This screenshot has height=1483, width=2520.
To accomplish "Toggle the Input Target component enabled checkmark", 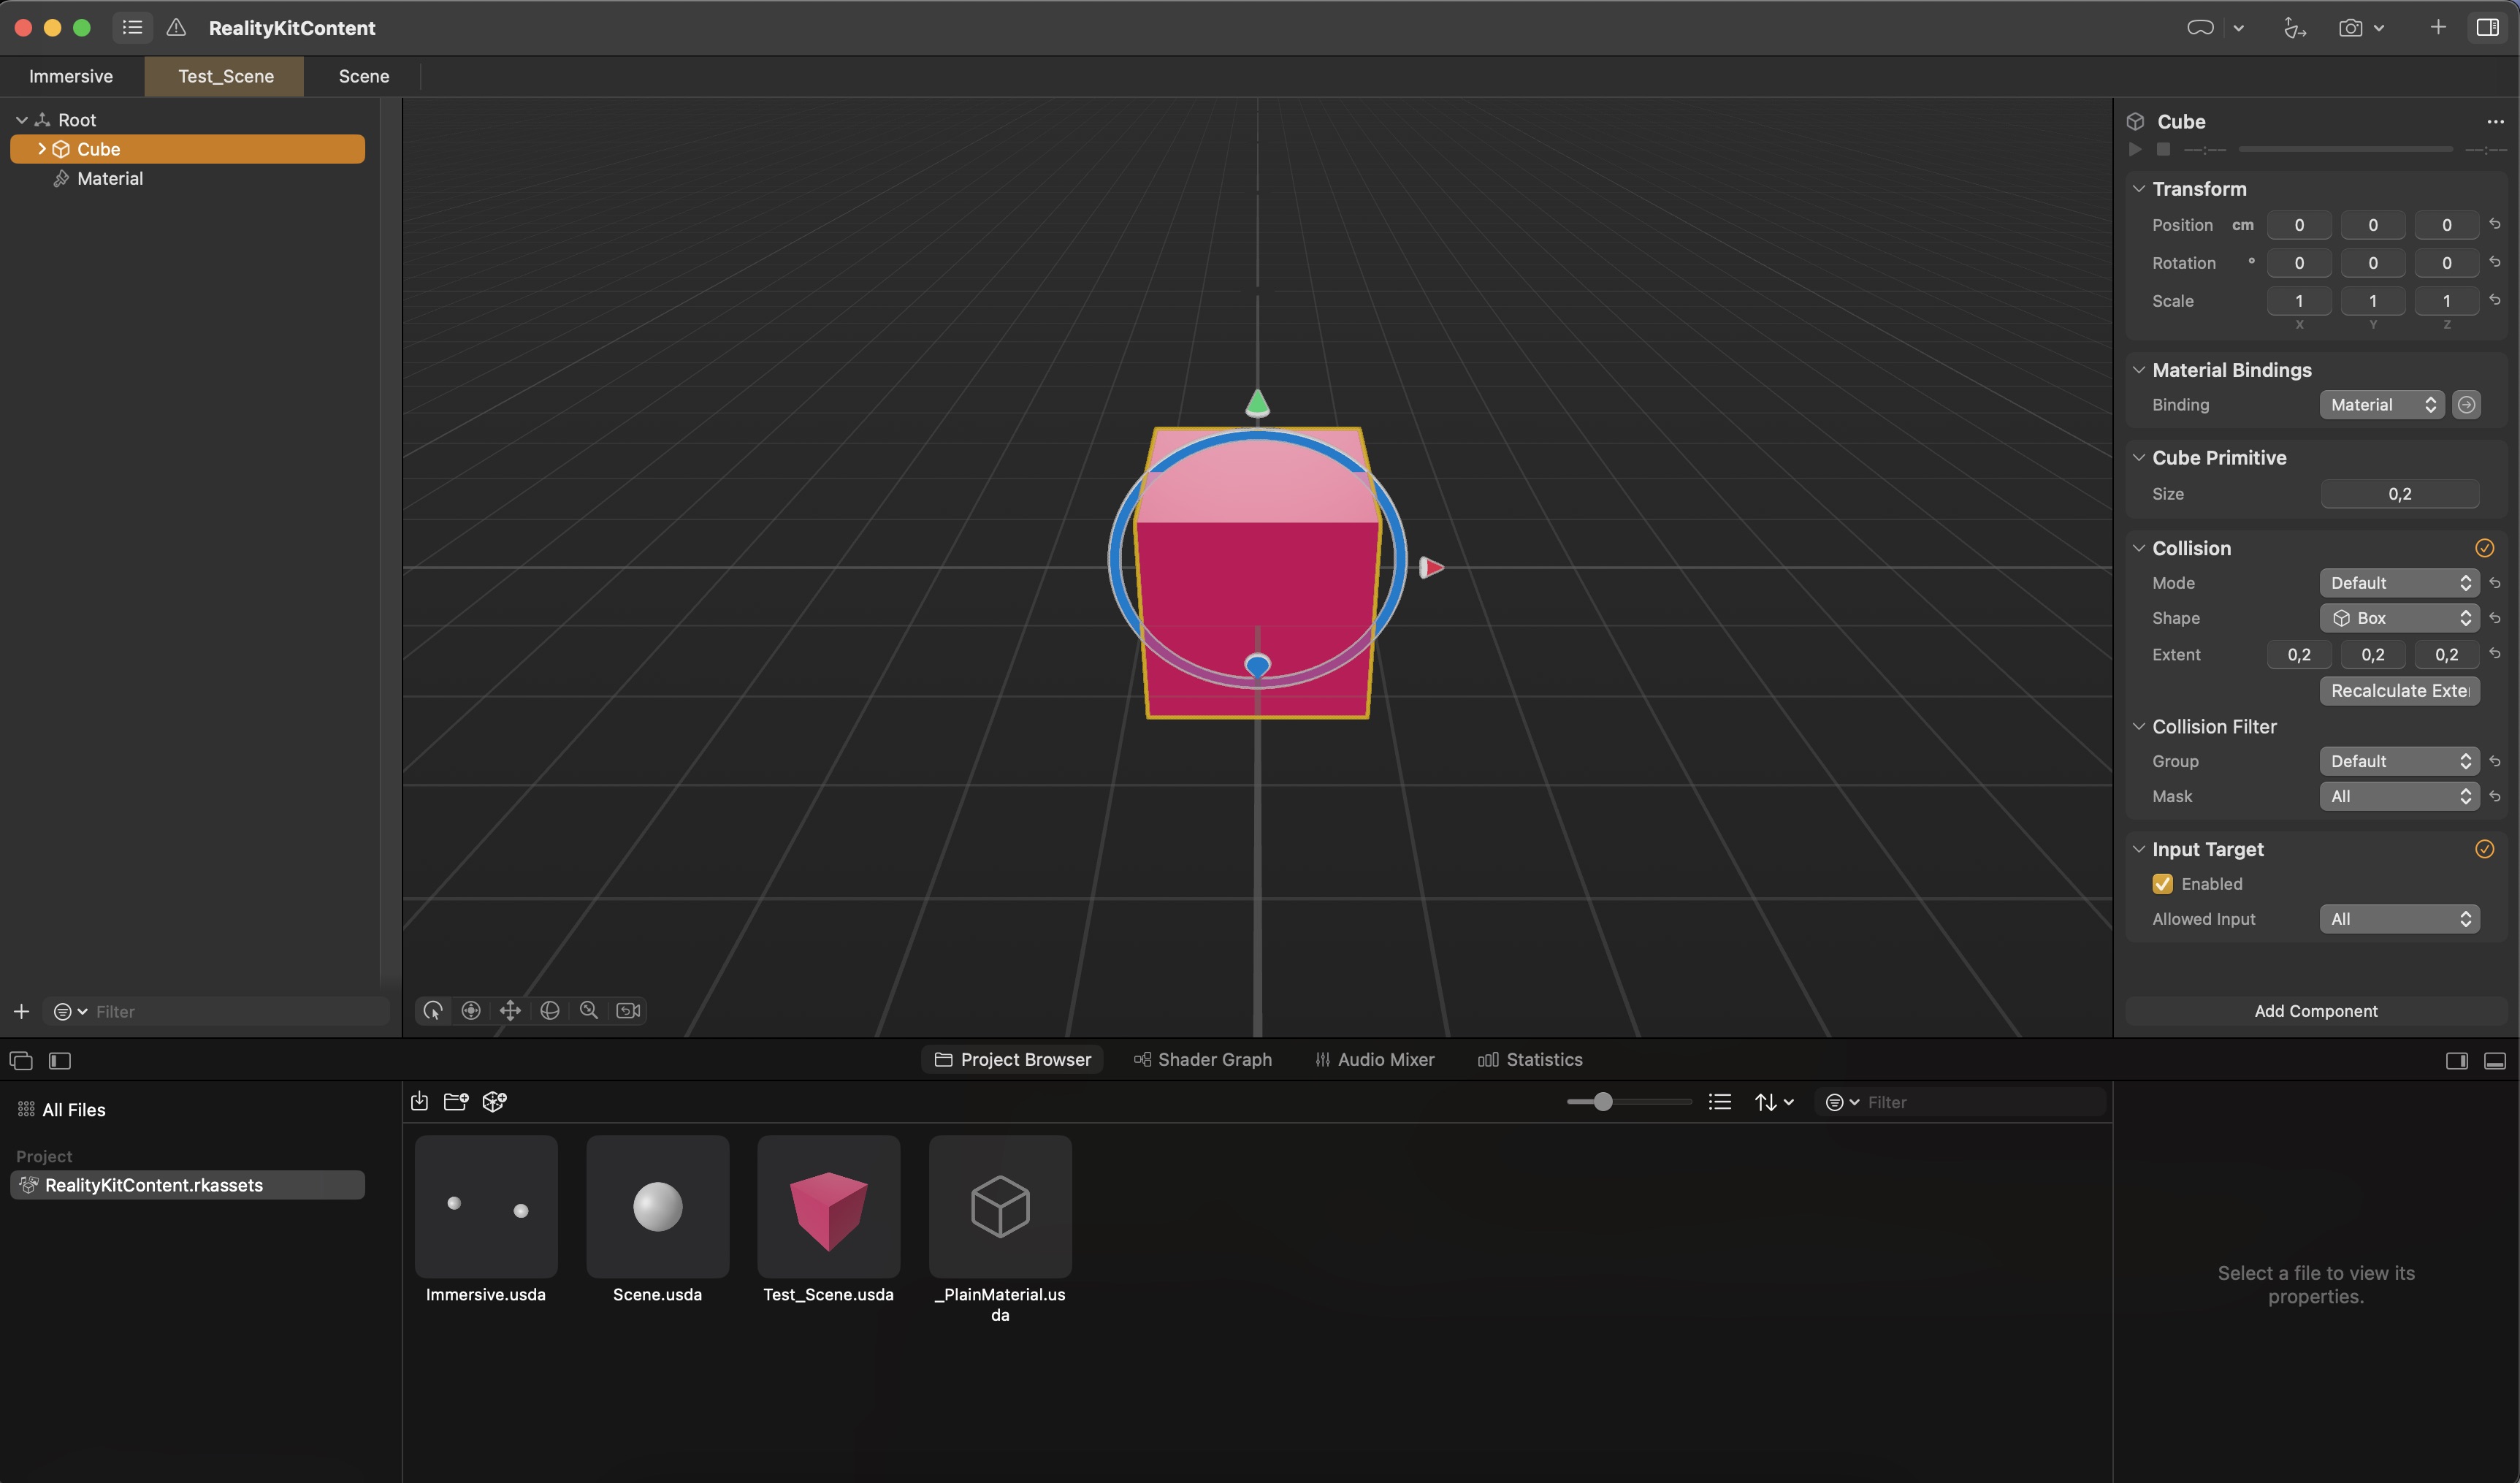I will click(2484, 848).
